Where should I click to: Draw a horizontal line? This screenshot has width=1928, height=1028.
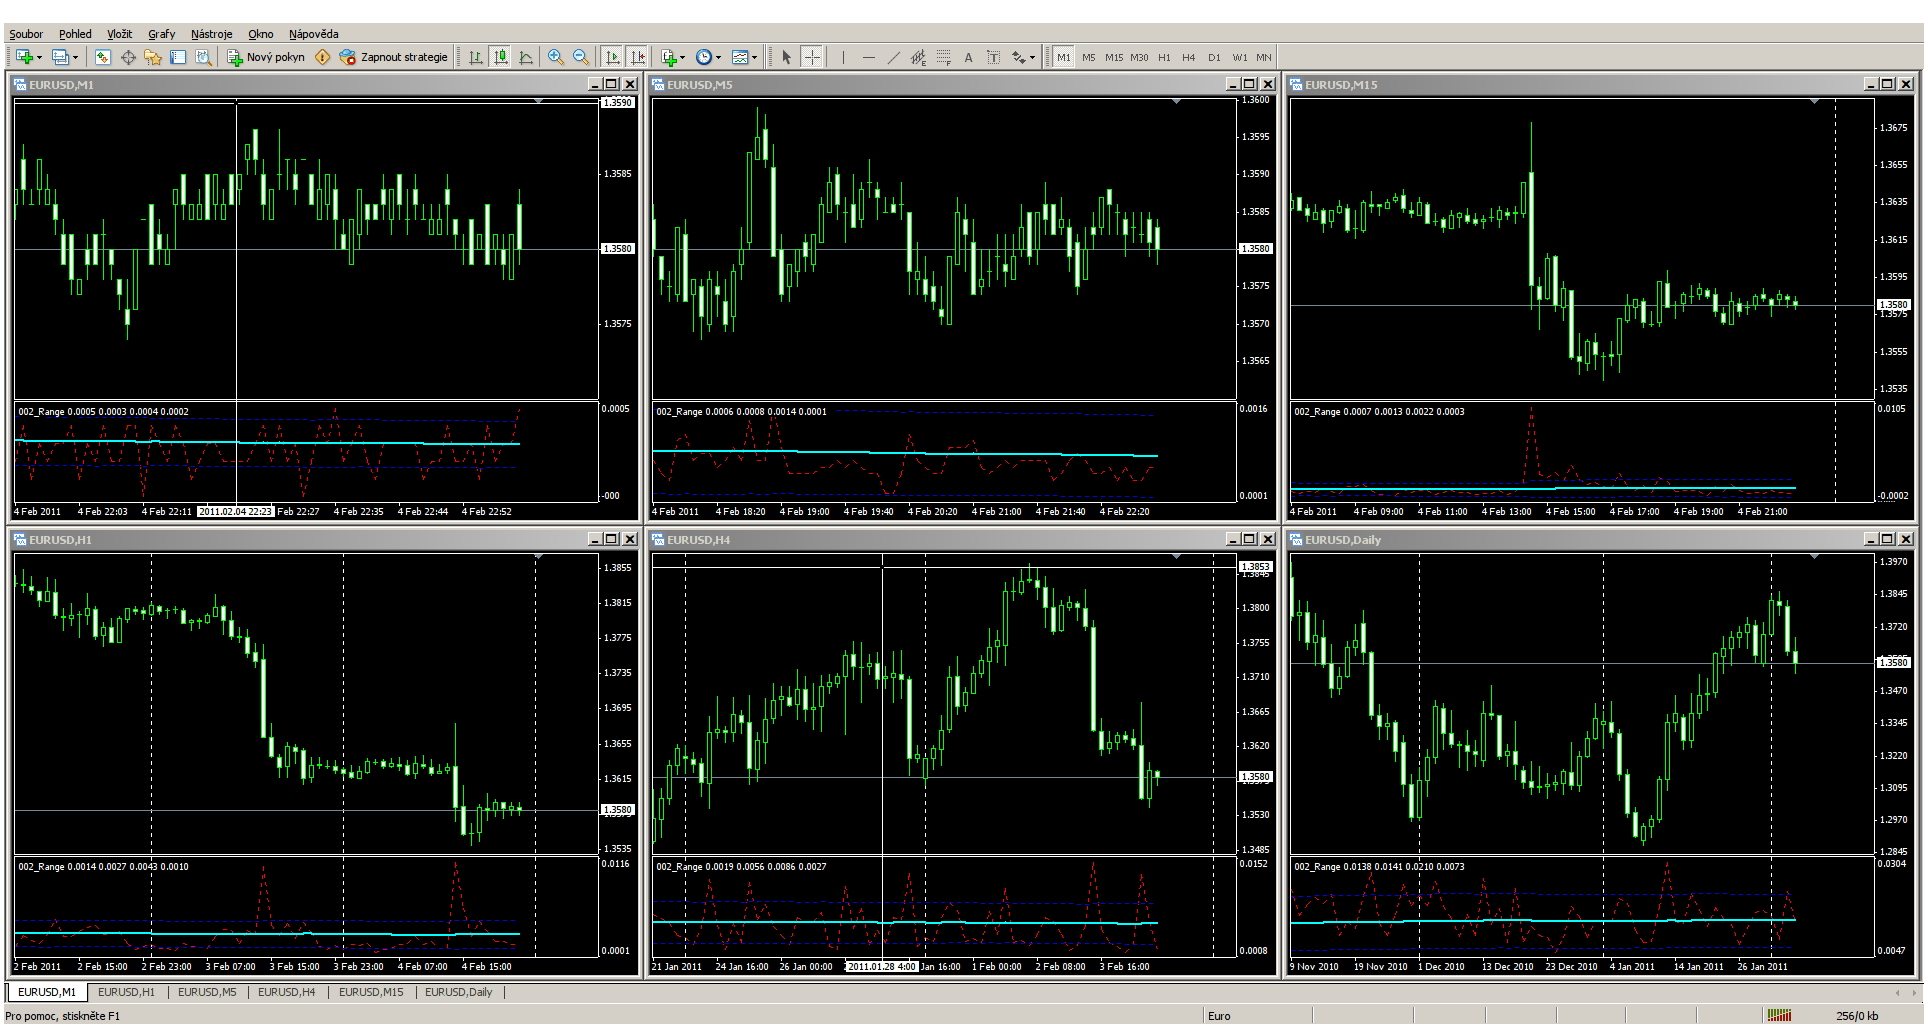pyautogui.click(x=868, y=57)
